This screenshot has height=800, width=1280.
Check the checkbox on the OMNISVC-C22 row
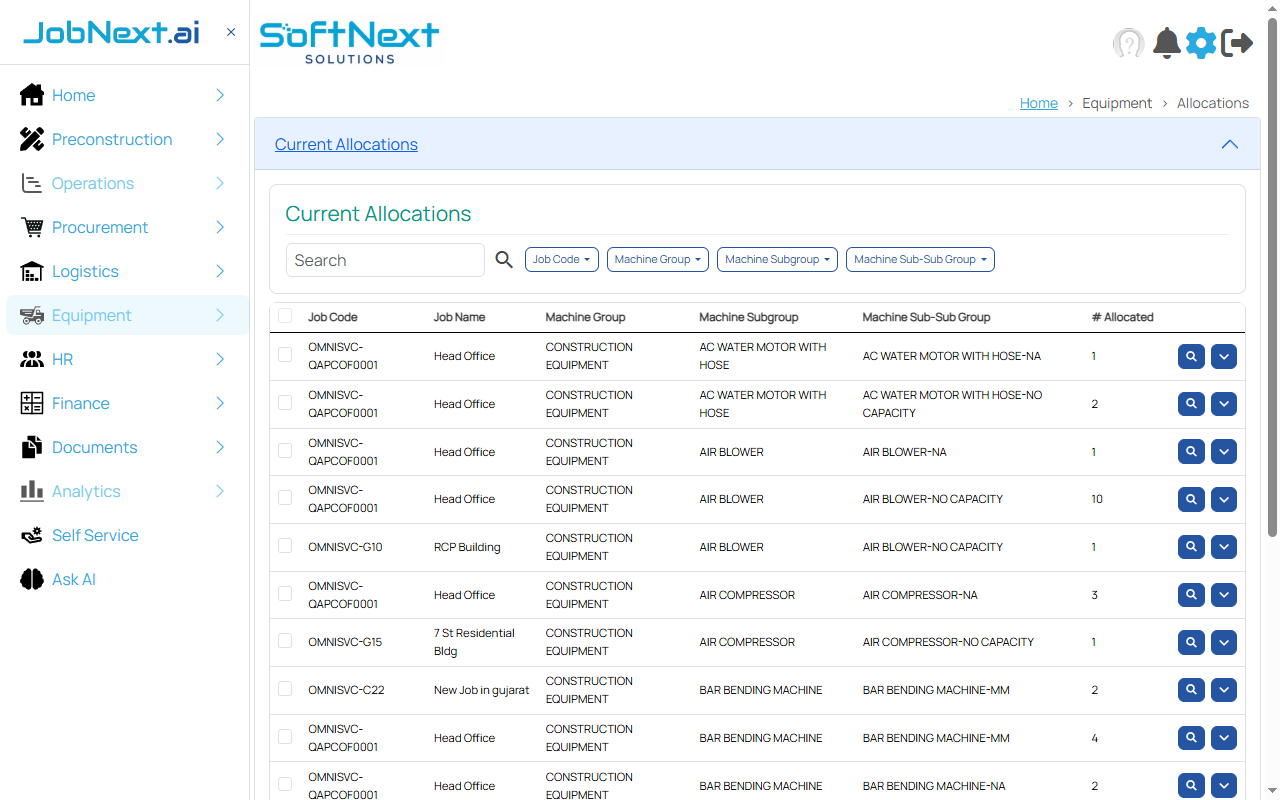click(285, 690)
